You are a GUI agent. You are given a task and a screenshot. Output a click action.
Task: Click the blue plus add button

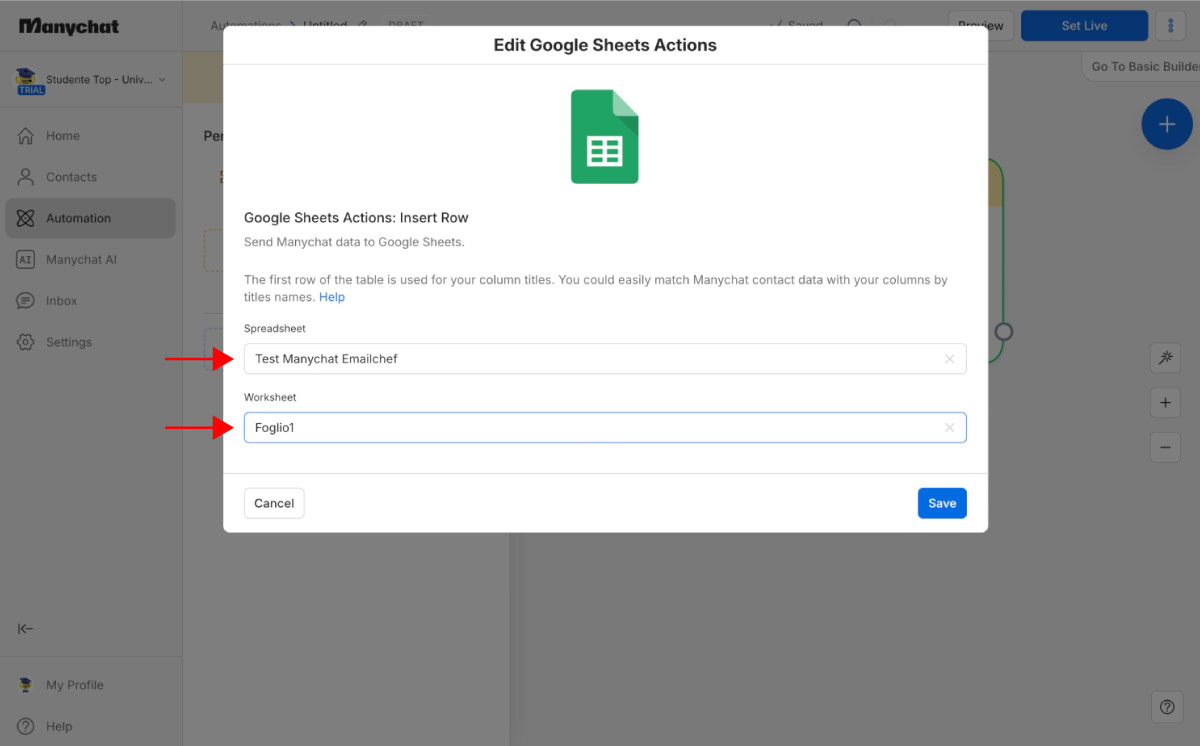1167,124
